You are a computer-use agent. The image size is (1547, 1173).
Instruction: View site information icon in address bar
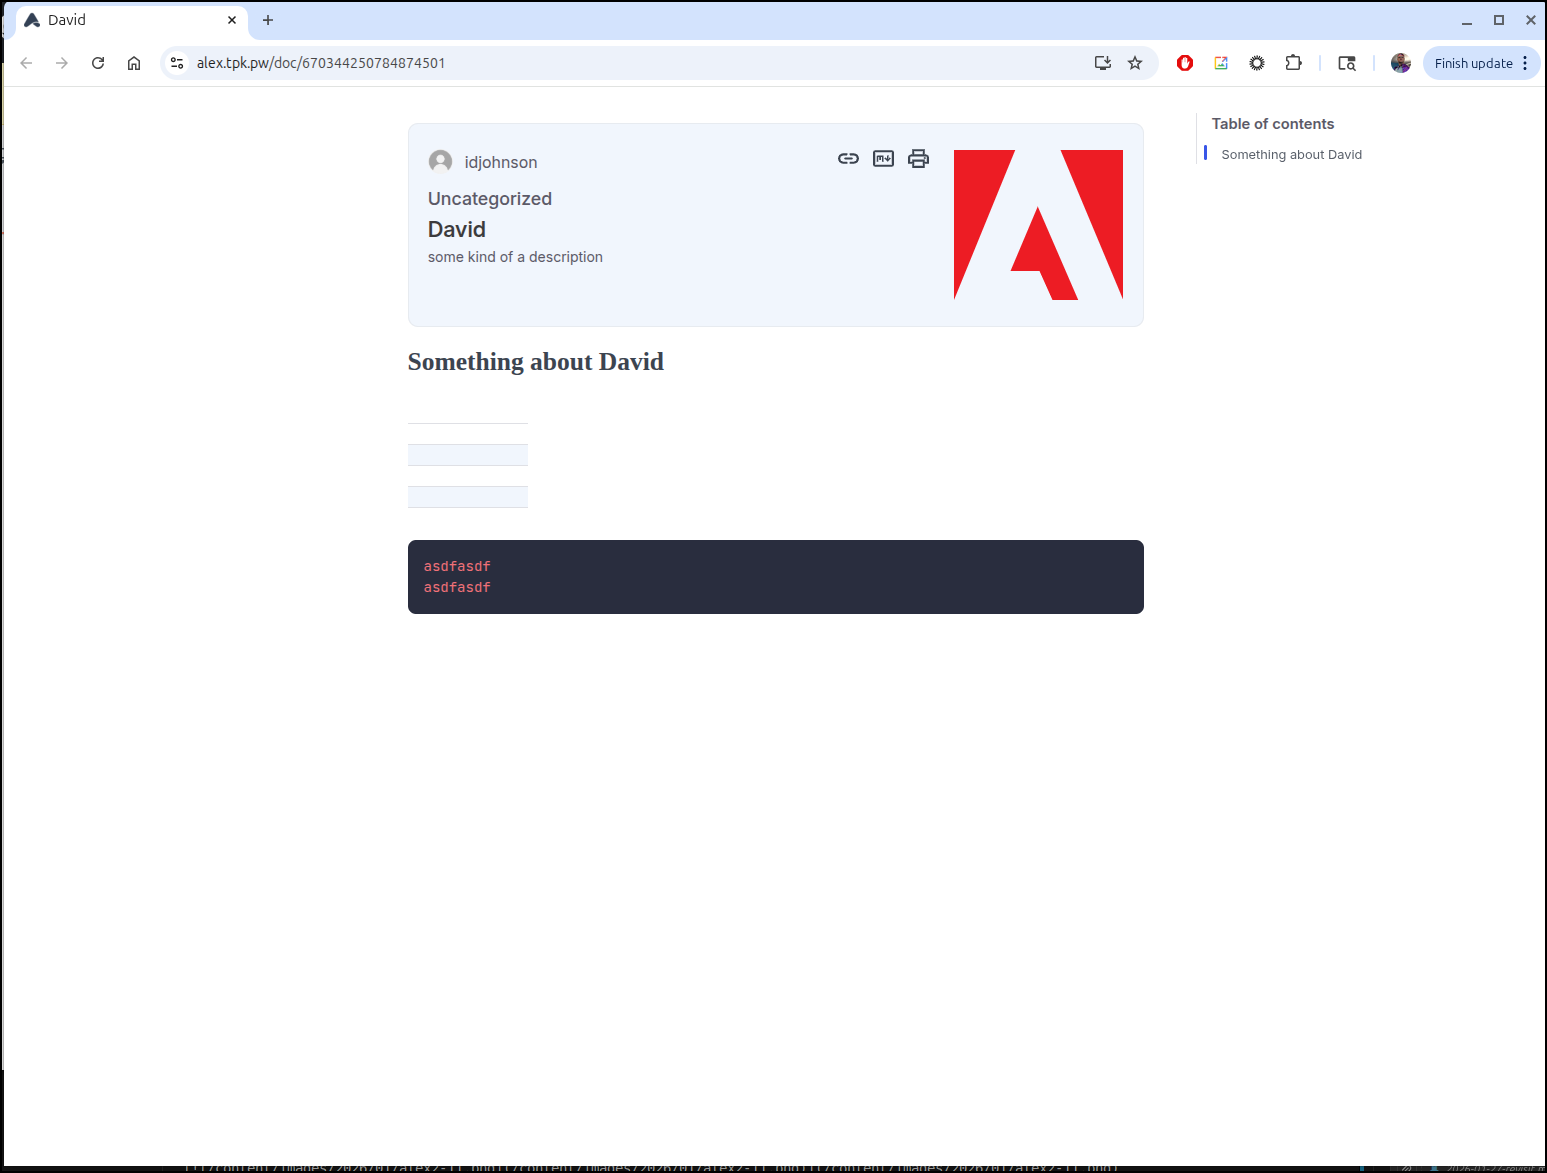tap(177, 63)
